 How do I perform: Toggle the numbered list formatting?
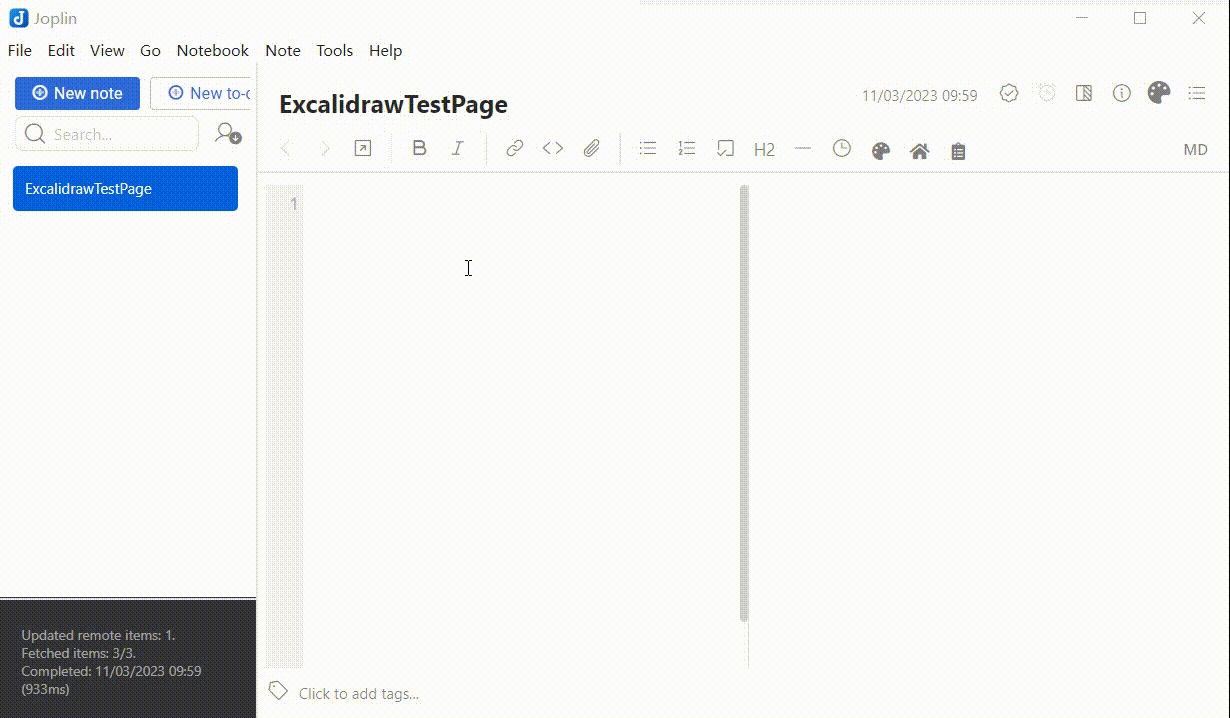coord(686,147)
